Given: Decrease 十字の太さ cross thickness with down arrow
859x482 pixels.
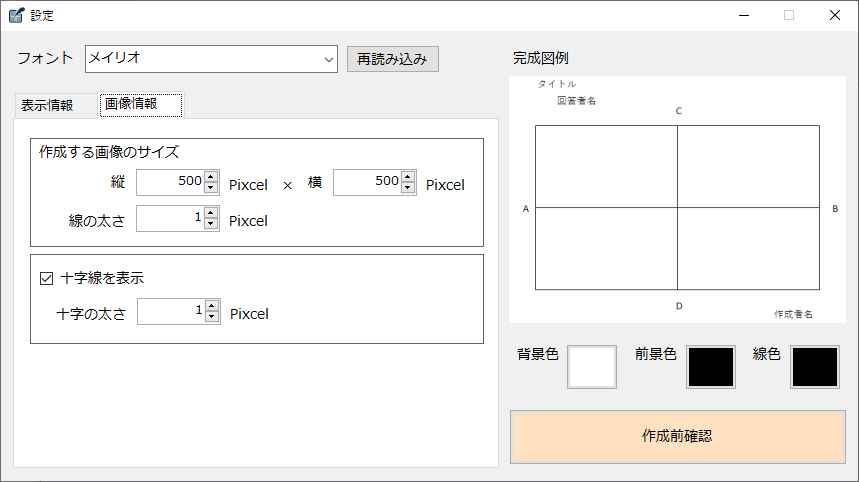Looking at the screenshot, I should click(211, 318).
